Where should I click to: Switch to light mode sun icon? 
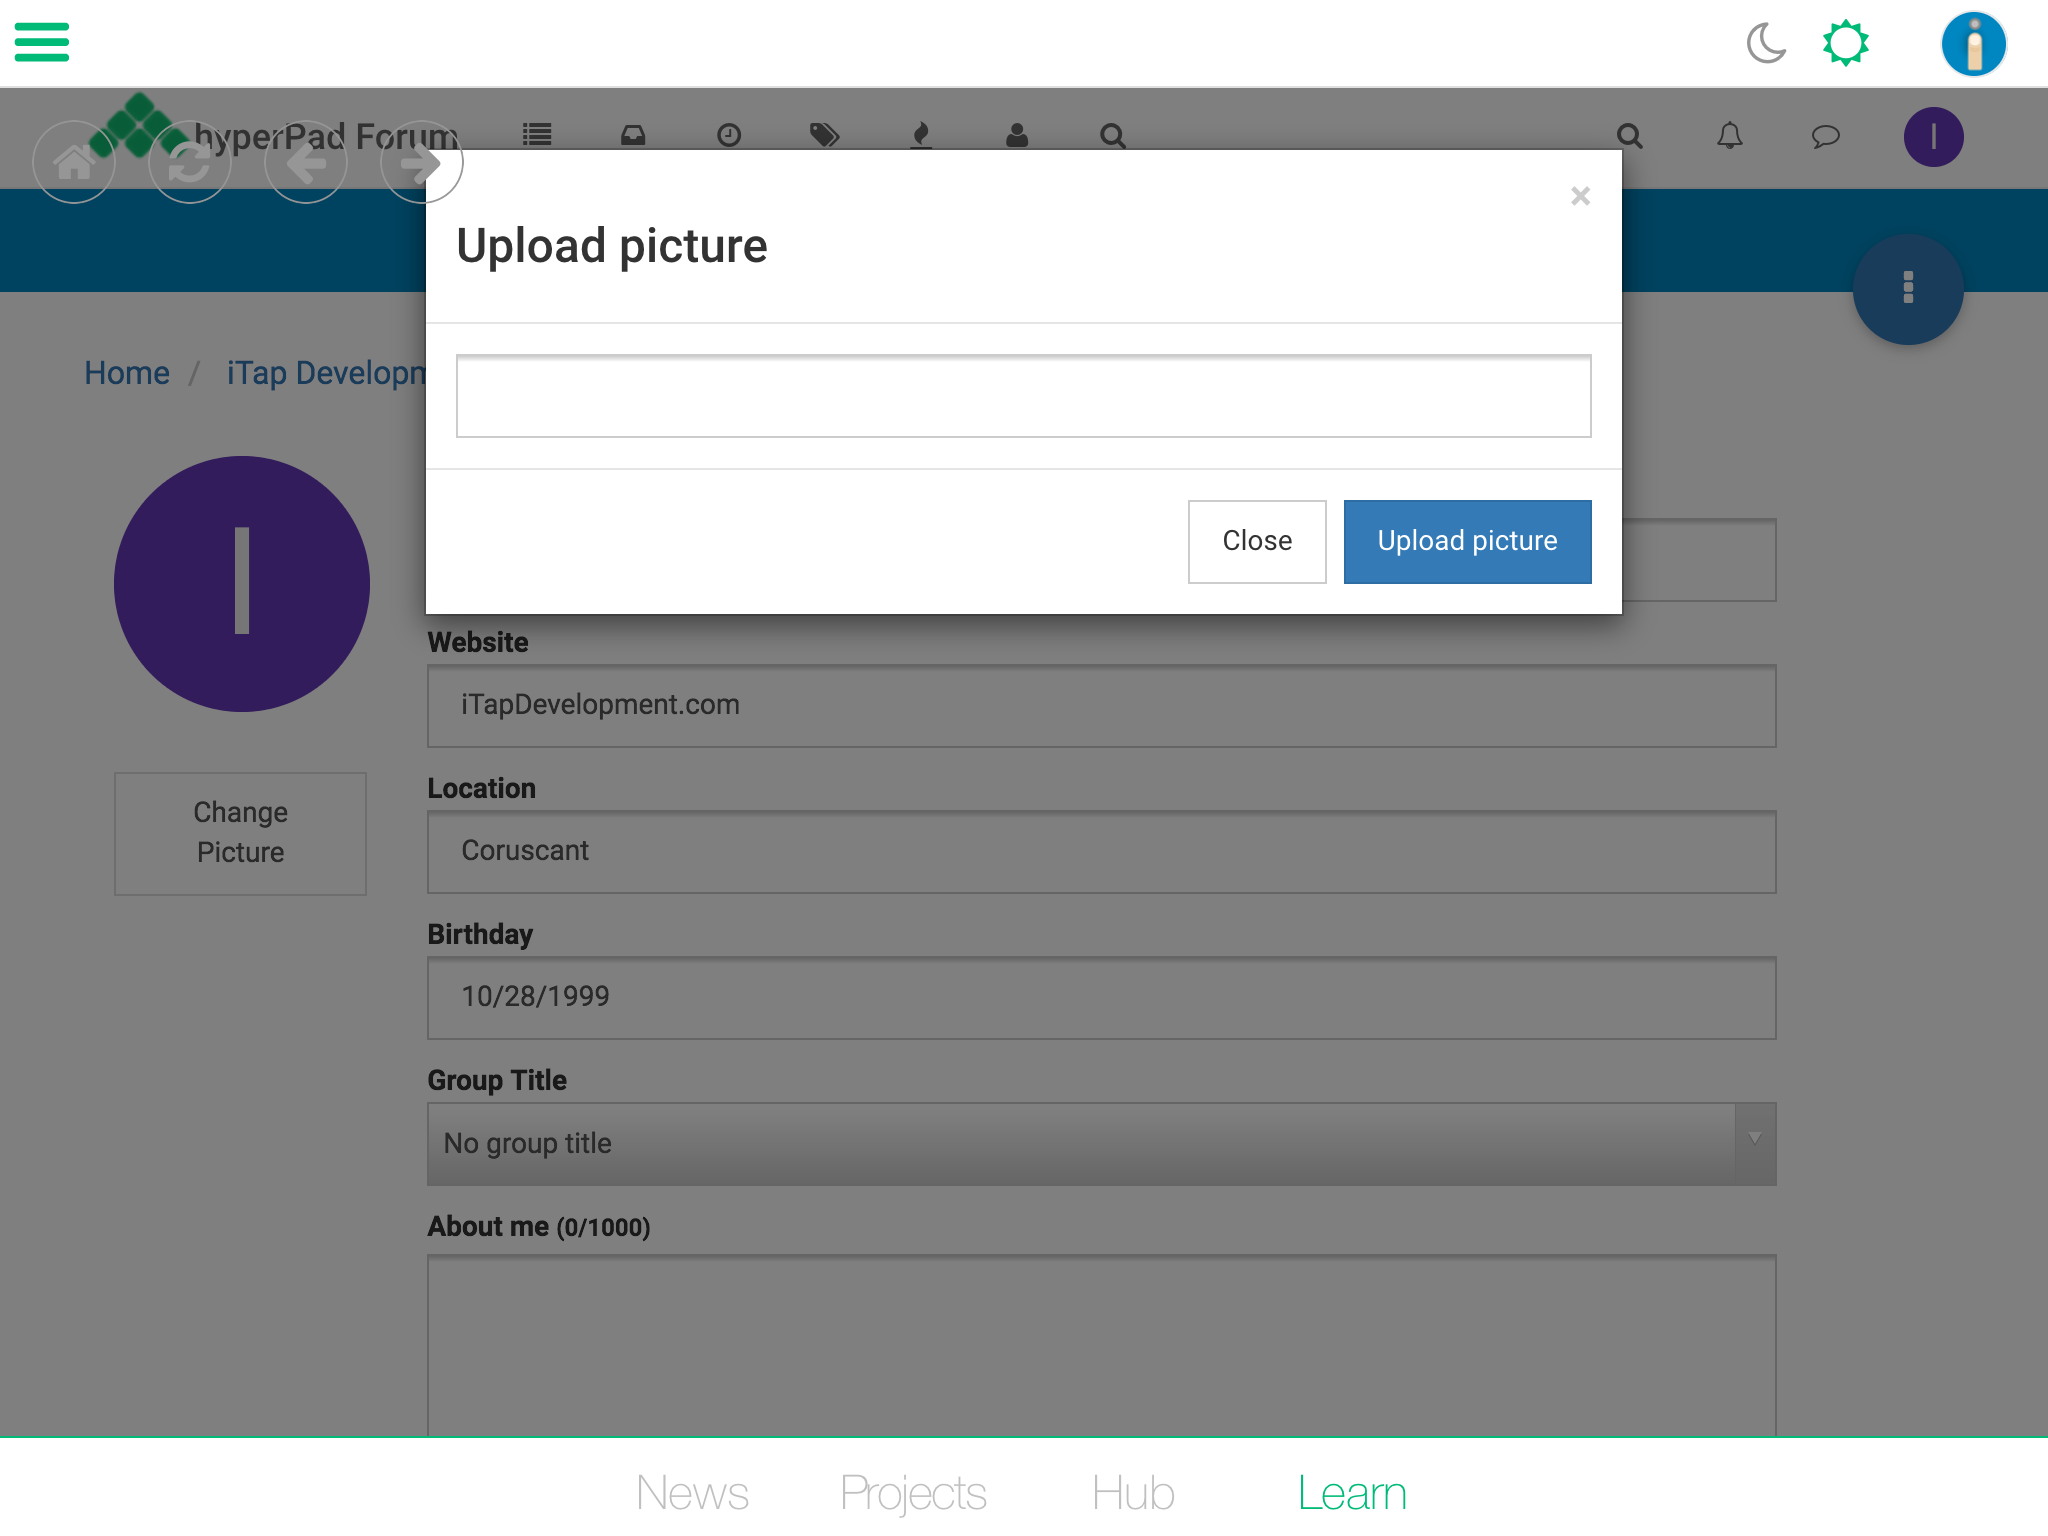click(x=1845, y=43)
